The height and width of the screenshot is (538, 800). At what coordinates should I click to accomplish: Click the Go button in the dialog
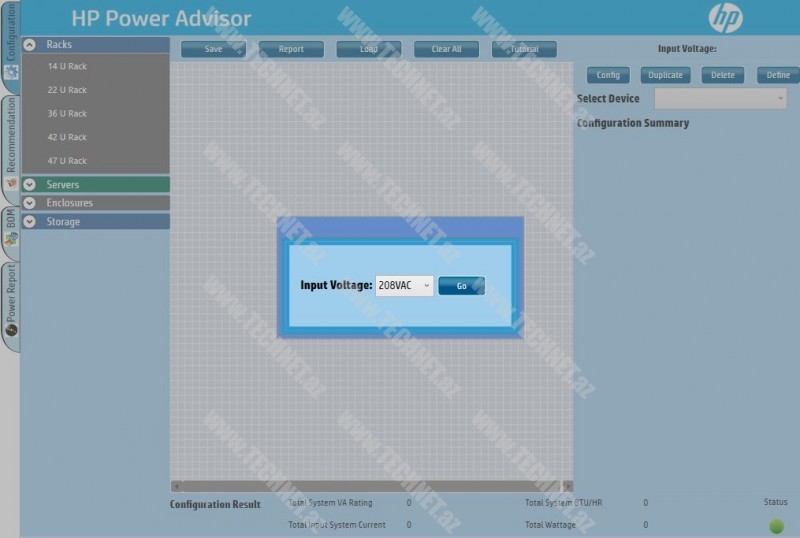(461, 286)
